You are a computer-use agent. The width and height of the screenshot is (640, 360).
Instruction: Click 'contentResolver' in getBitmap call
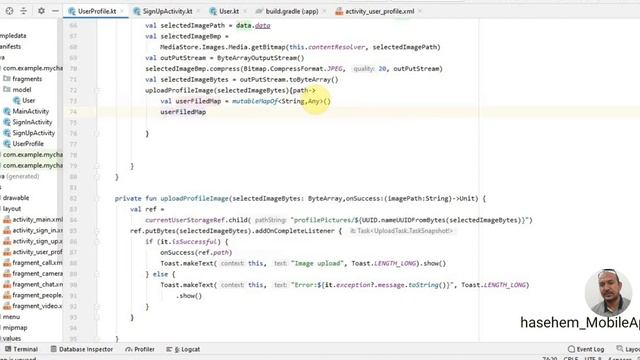(x=336, y=47)
